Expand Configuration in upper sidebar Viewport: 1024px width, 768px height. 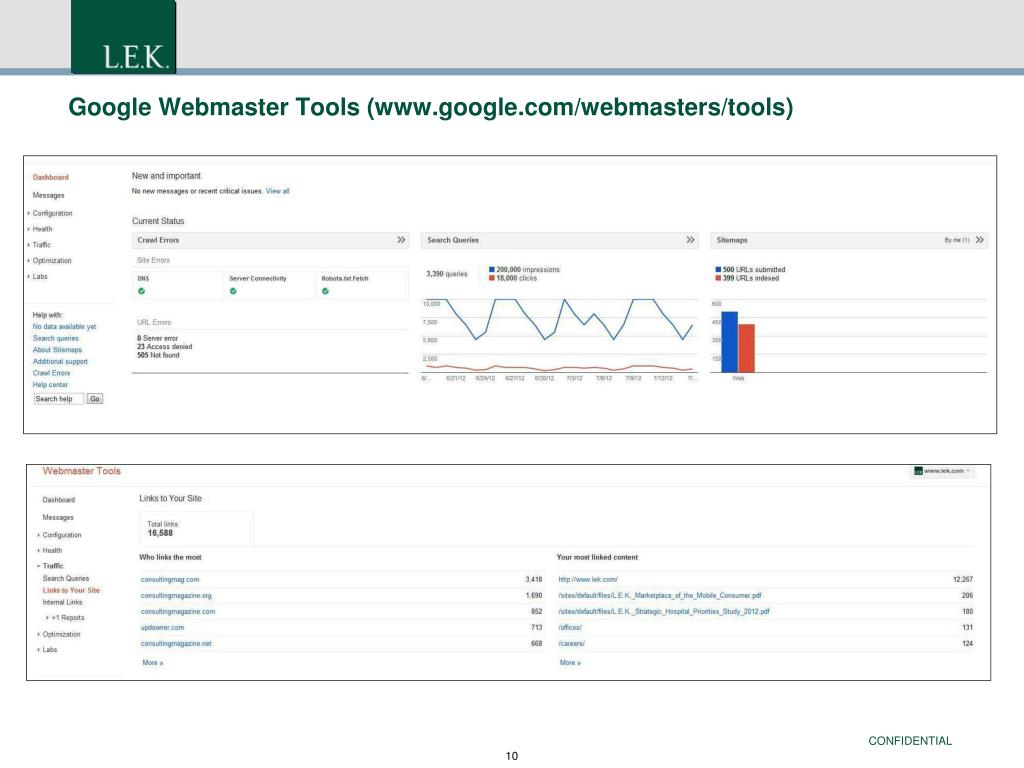coord(50,214)
